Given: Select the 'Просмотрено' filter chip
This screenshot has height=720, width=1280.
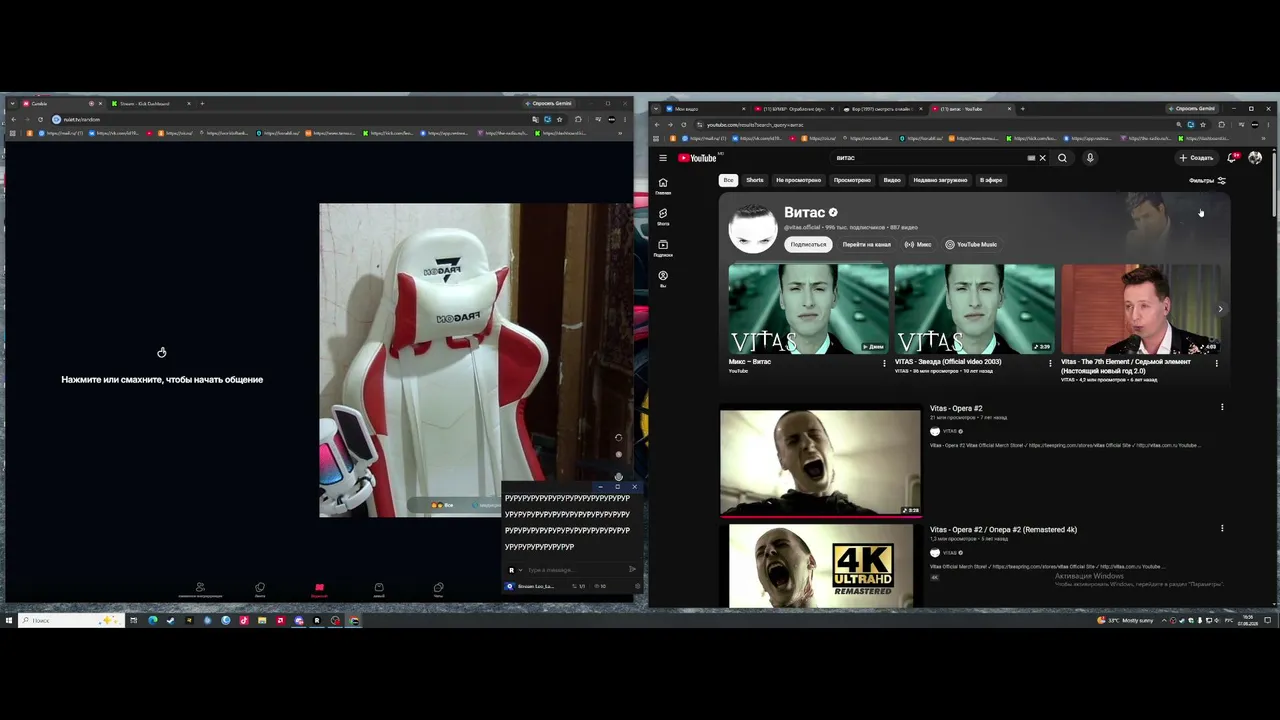Looking at the screenshot, I should point(852,180).
